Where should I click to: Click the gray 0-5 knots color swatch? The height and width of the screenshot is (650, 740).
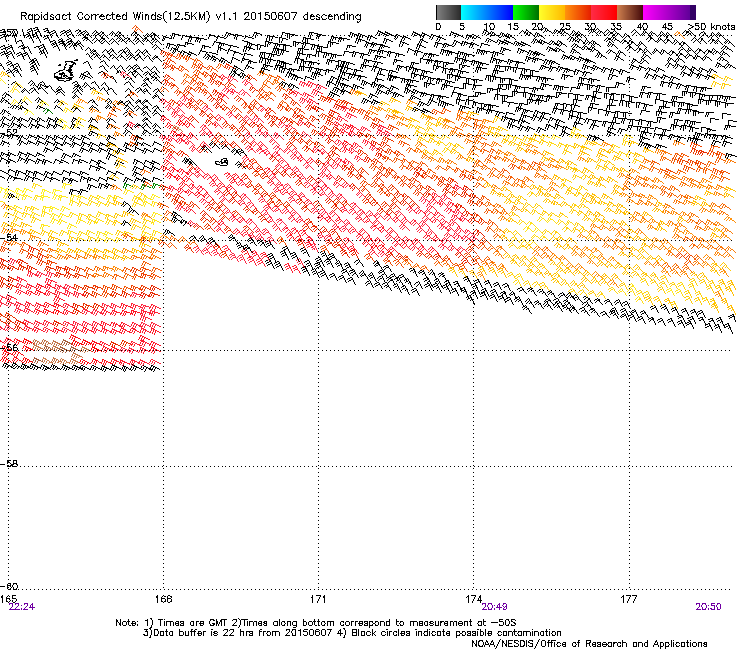coord(448,12)
